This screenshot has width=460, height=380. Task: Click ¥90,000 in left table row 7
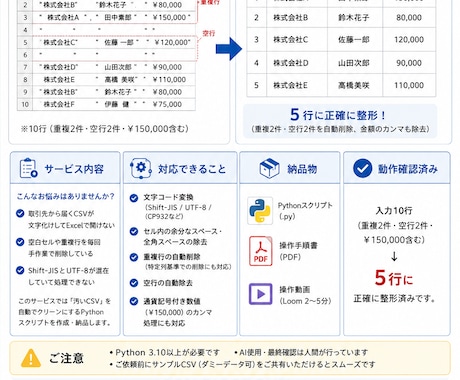pos(167,67)
